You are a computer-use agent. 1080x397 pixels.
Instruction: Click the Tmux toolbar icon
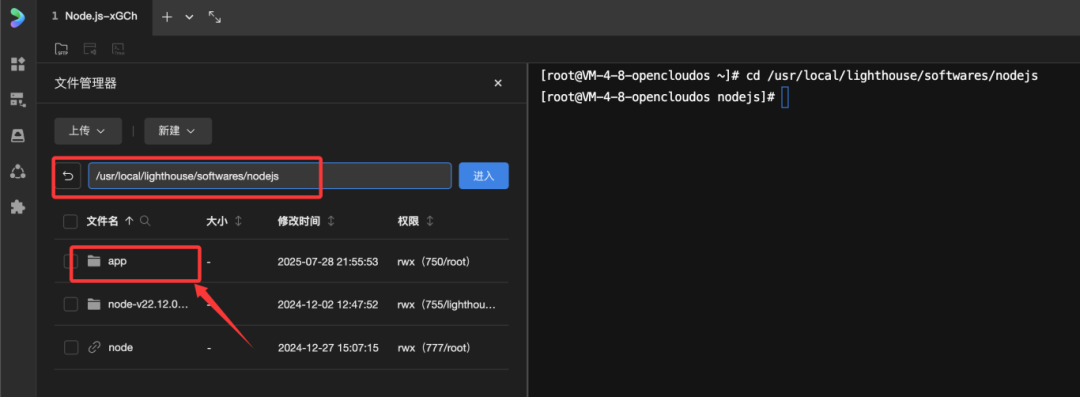click(118, 49)
